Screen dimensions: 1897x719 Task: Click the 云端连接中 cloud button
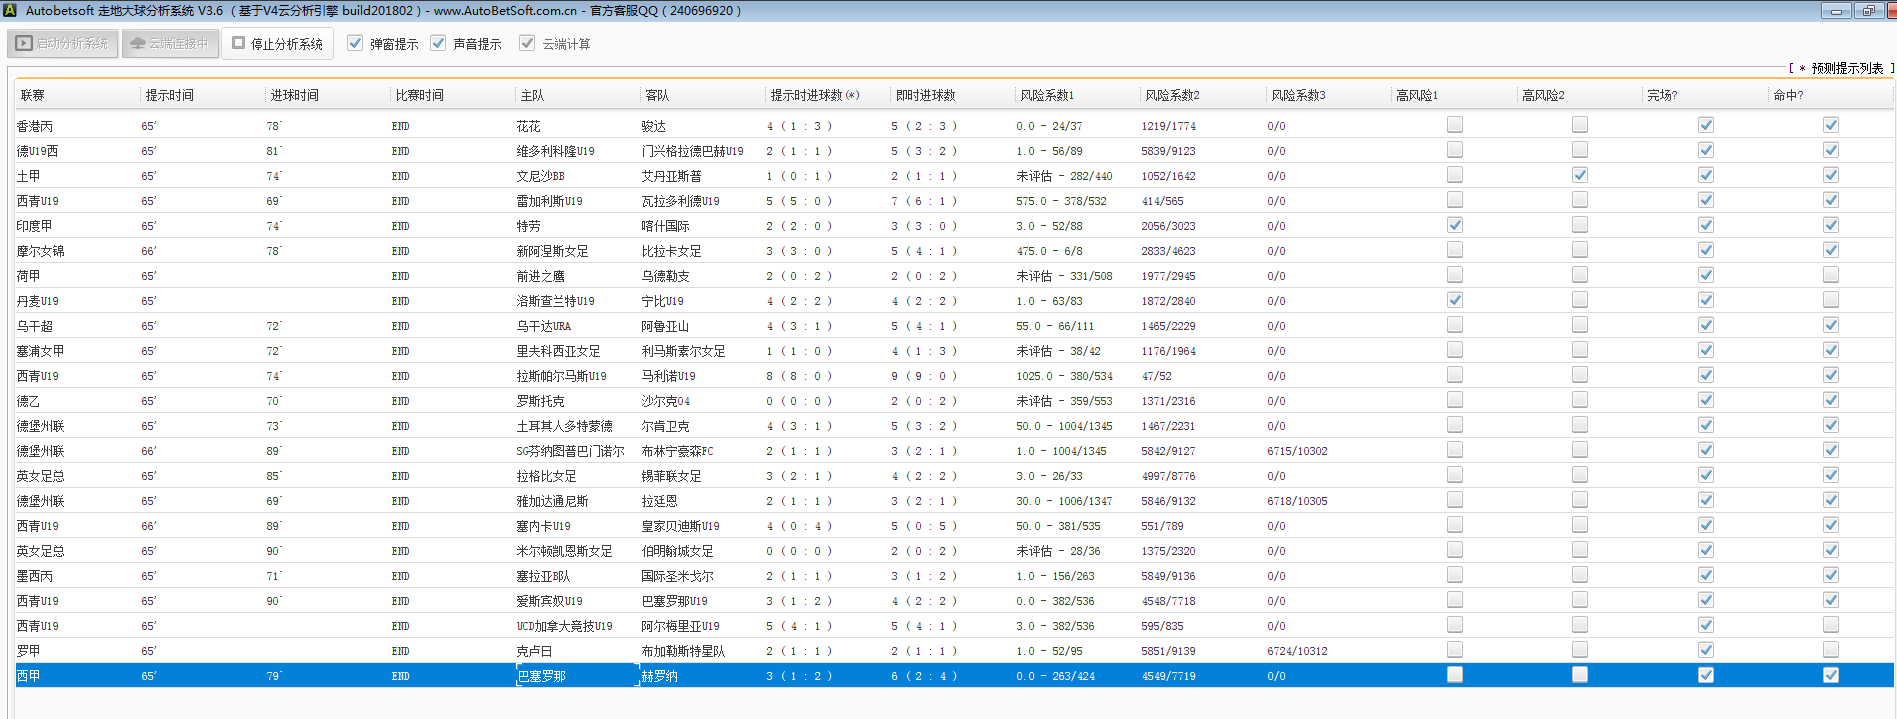click(x=170, y=44)
